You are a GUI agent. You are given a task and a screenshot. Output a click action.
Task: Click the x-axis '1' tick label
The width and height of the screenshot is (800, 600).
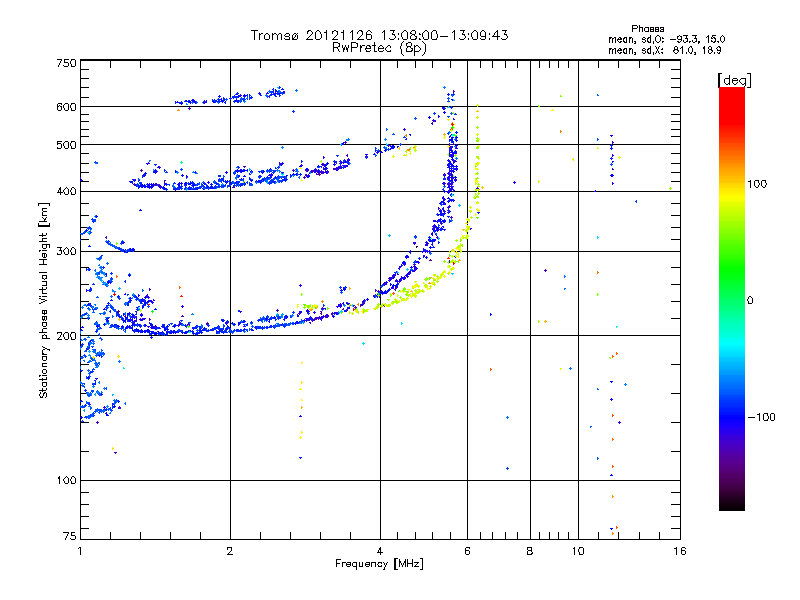80,551
